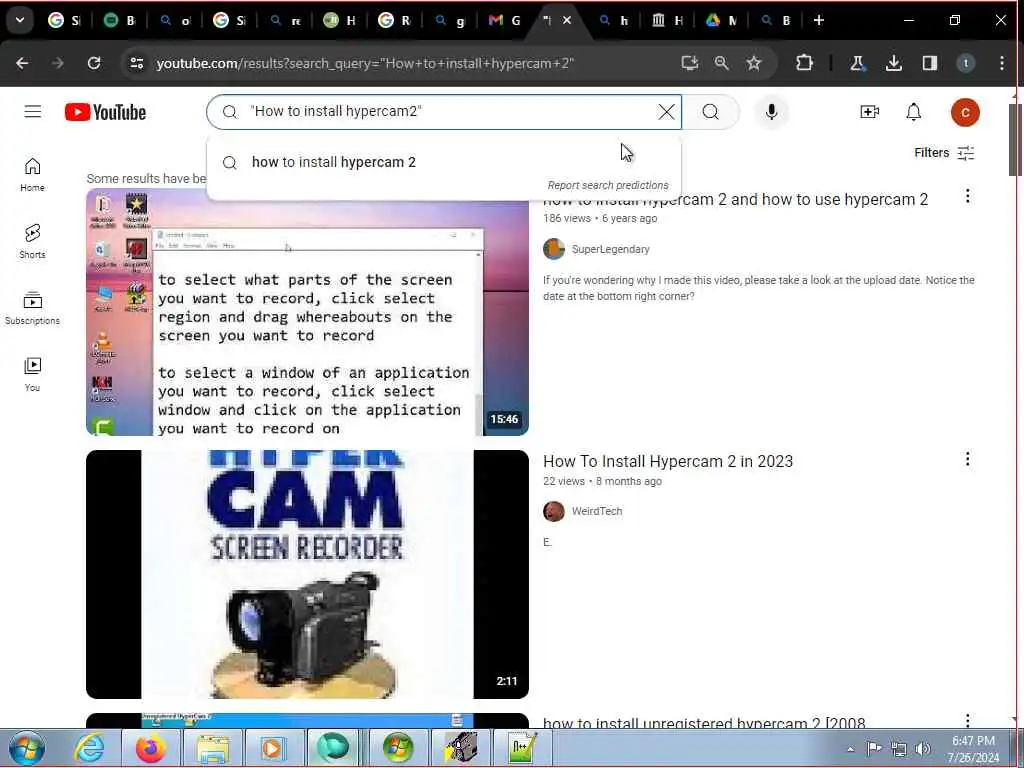Open the Chrome profile avatar labeled t
The height and width of the screenshot is (768, 1024).
point(966,63)
